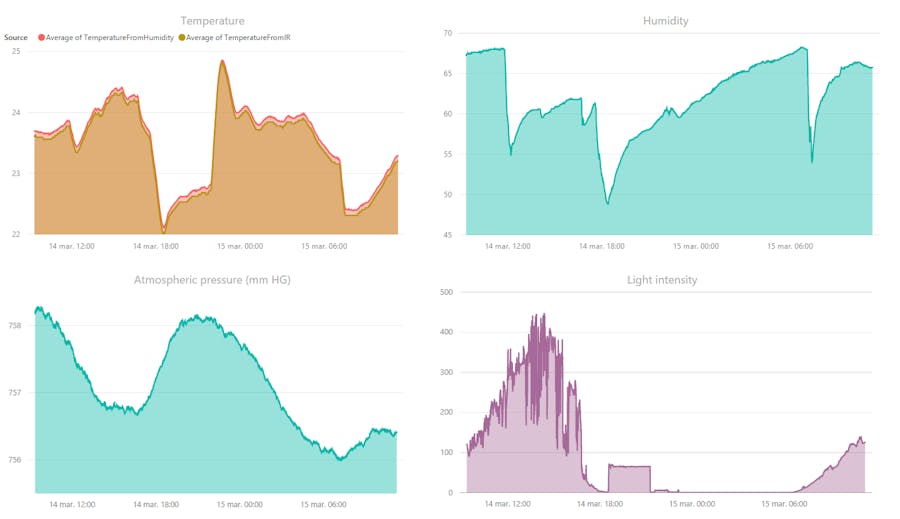This screenshot has width=900, height=519.
Task: Click the highest peak of the Temperature chart
Action: (x=222, y=62)
